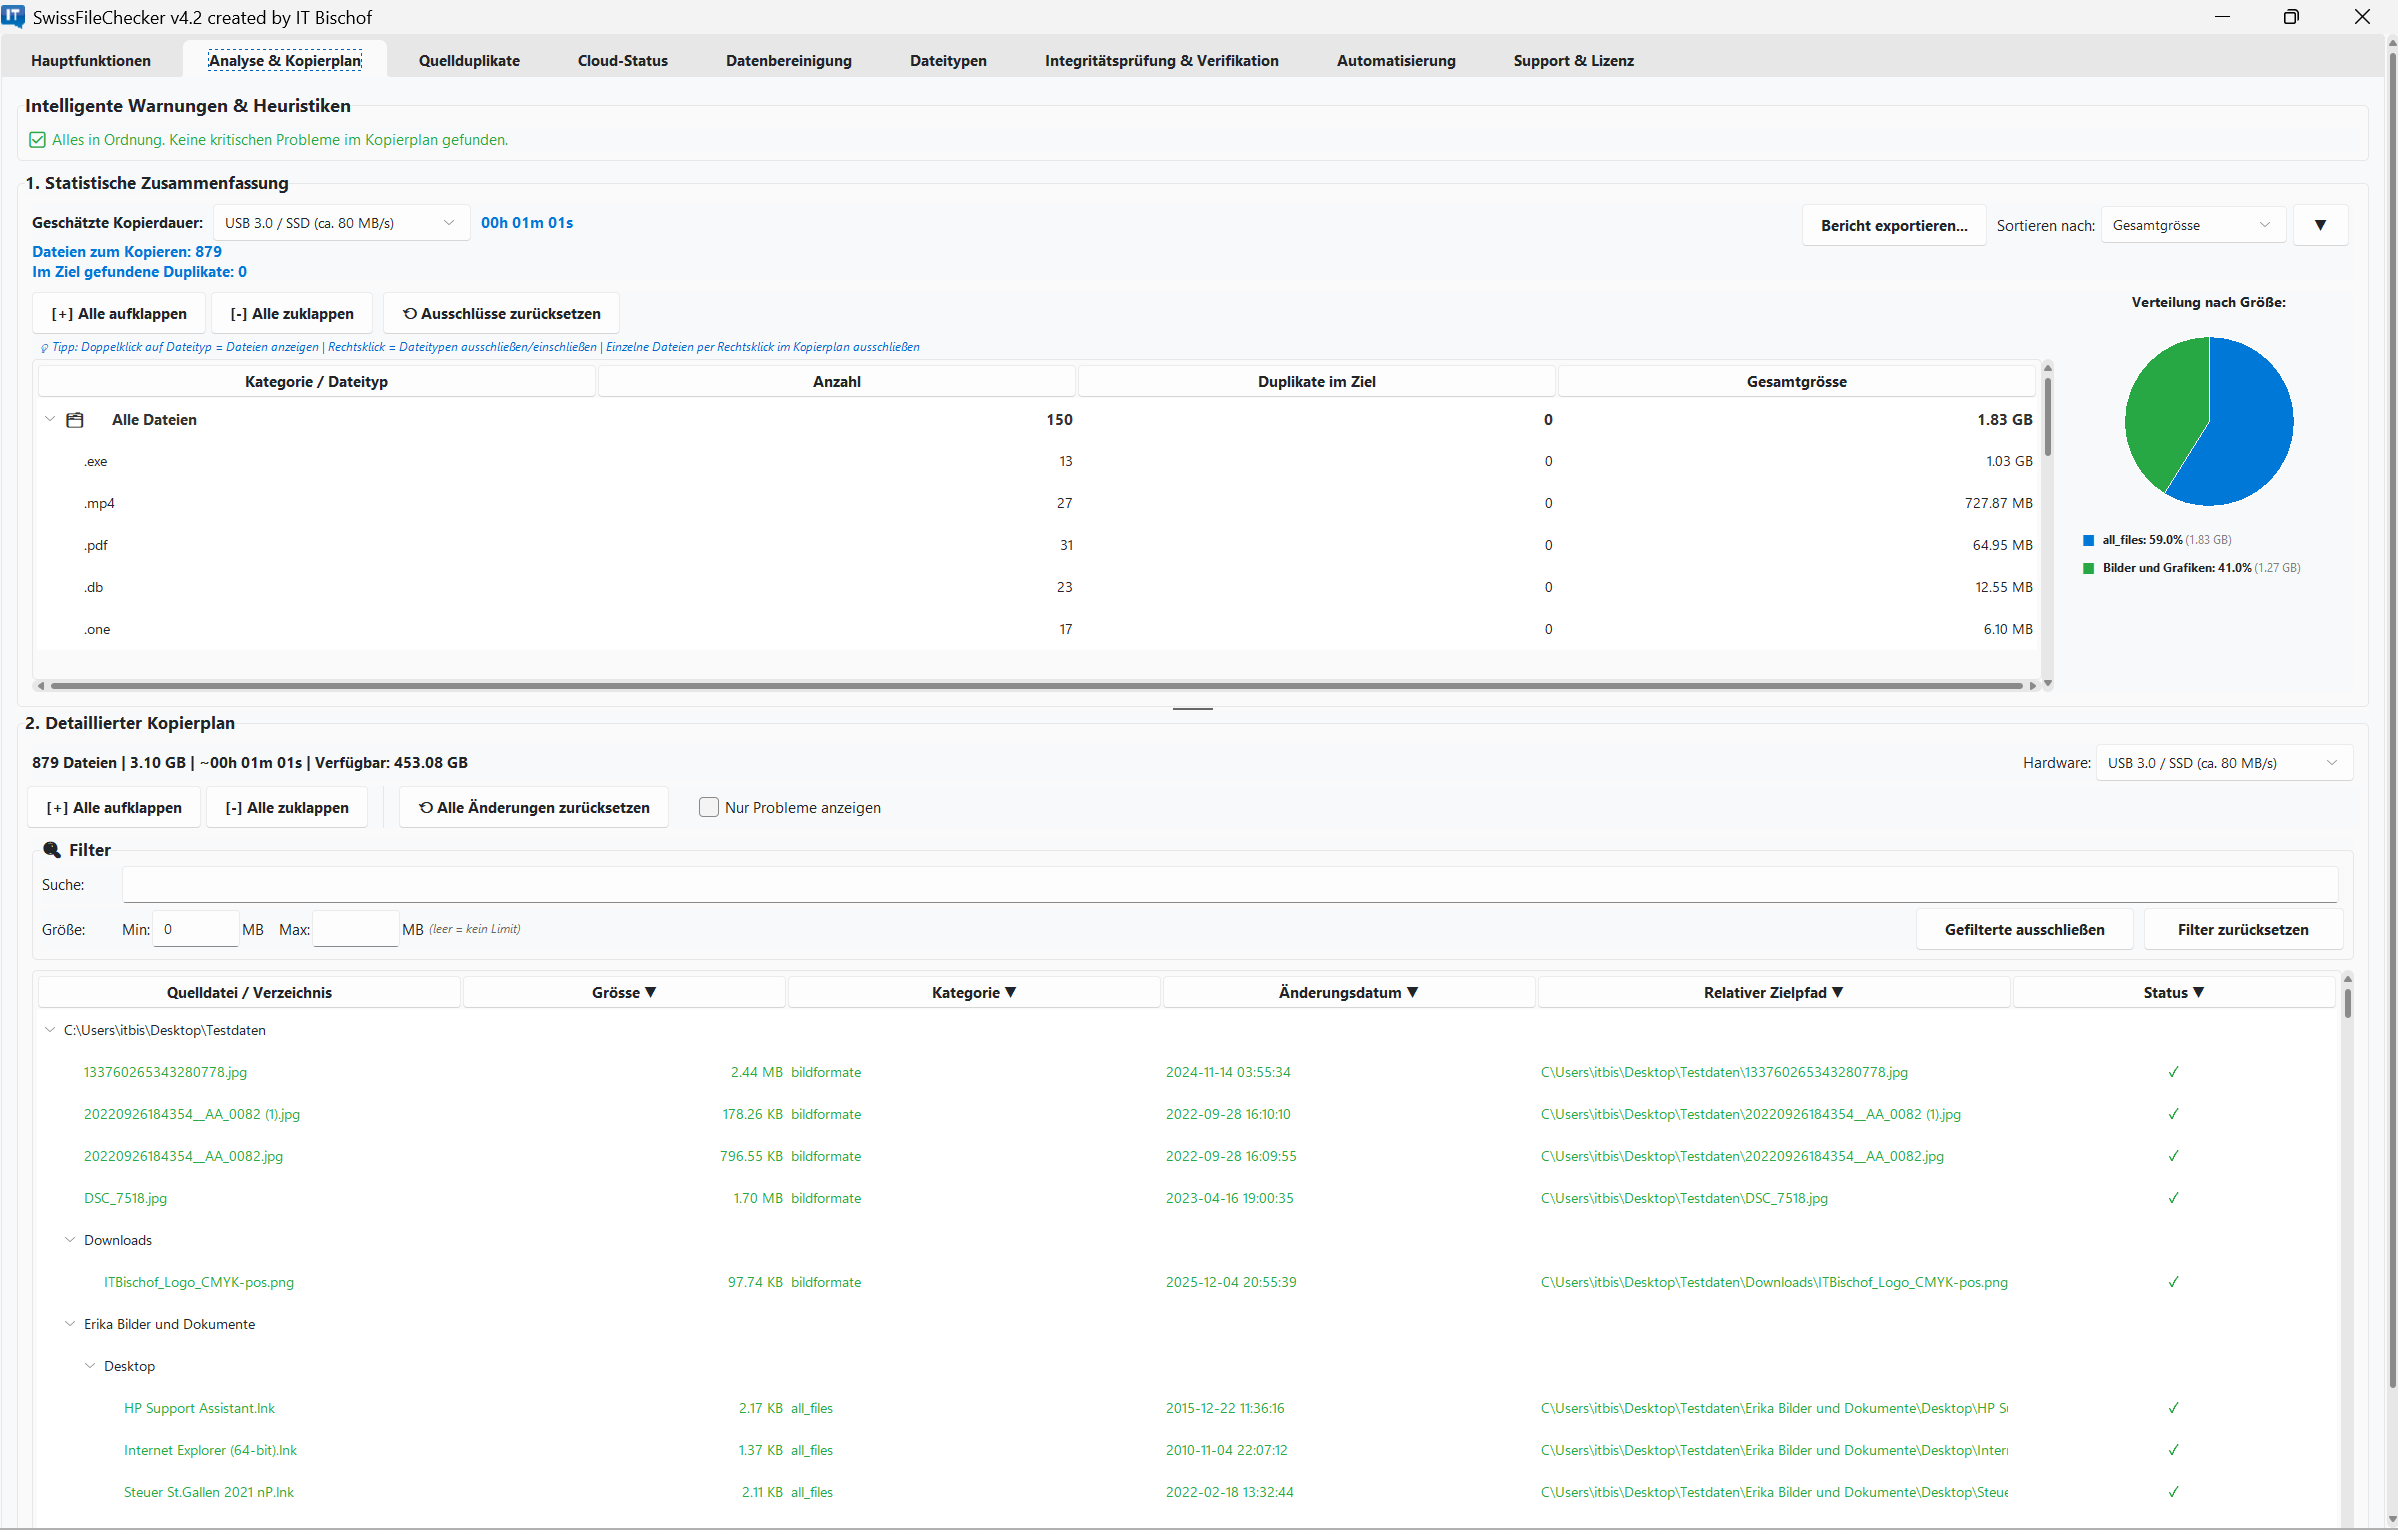Click Bericht exportieren button

[1893, 225]
